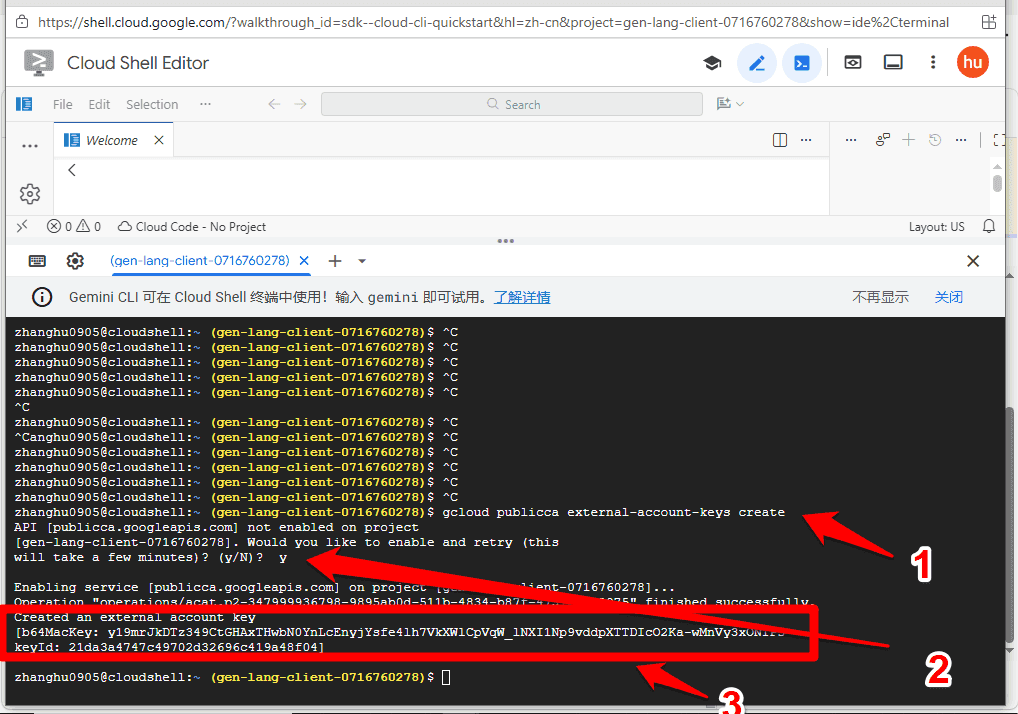Open the Edit menu
Viewport: 1018px width, 714px height.
pos(99,105)
